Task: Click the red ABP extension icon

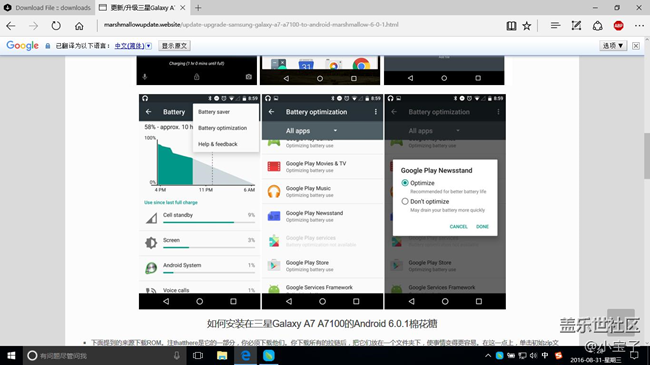Action: tap(618, 26)
